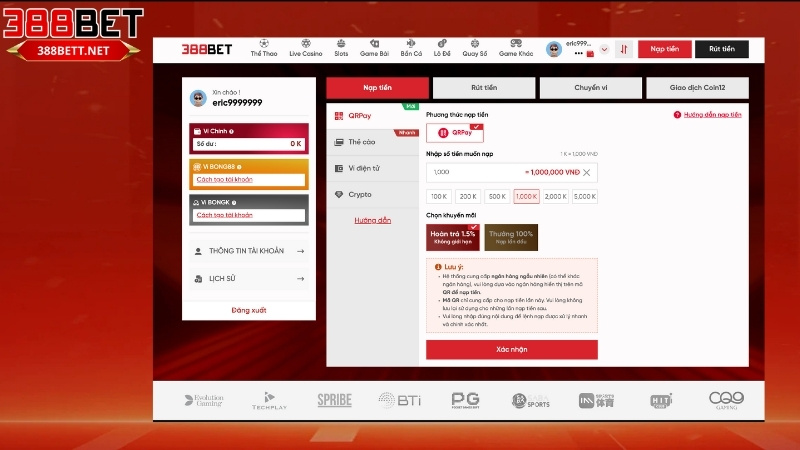Choose the 500 K preset amount
This screenshot has height=450, width=800.
(x=497, y=196)
